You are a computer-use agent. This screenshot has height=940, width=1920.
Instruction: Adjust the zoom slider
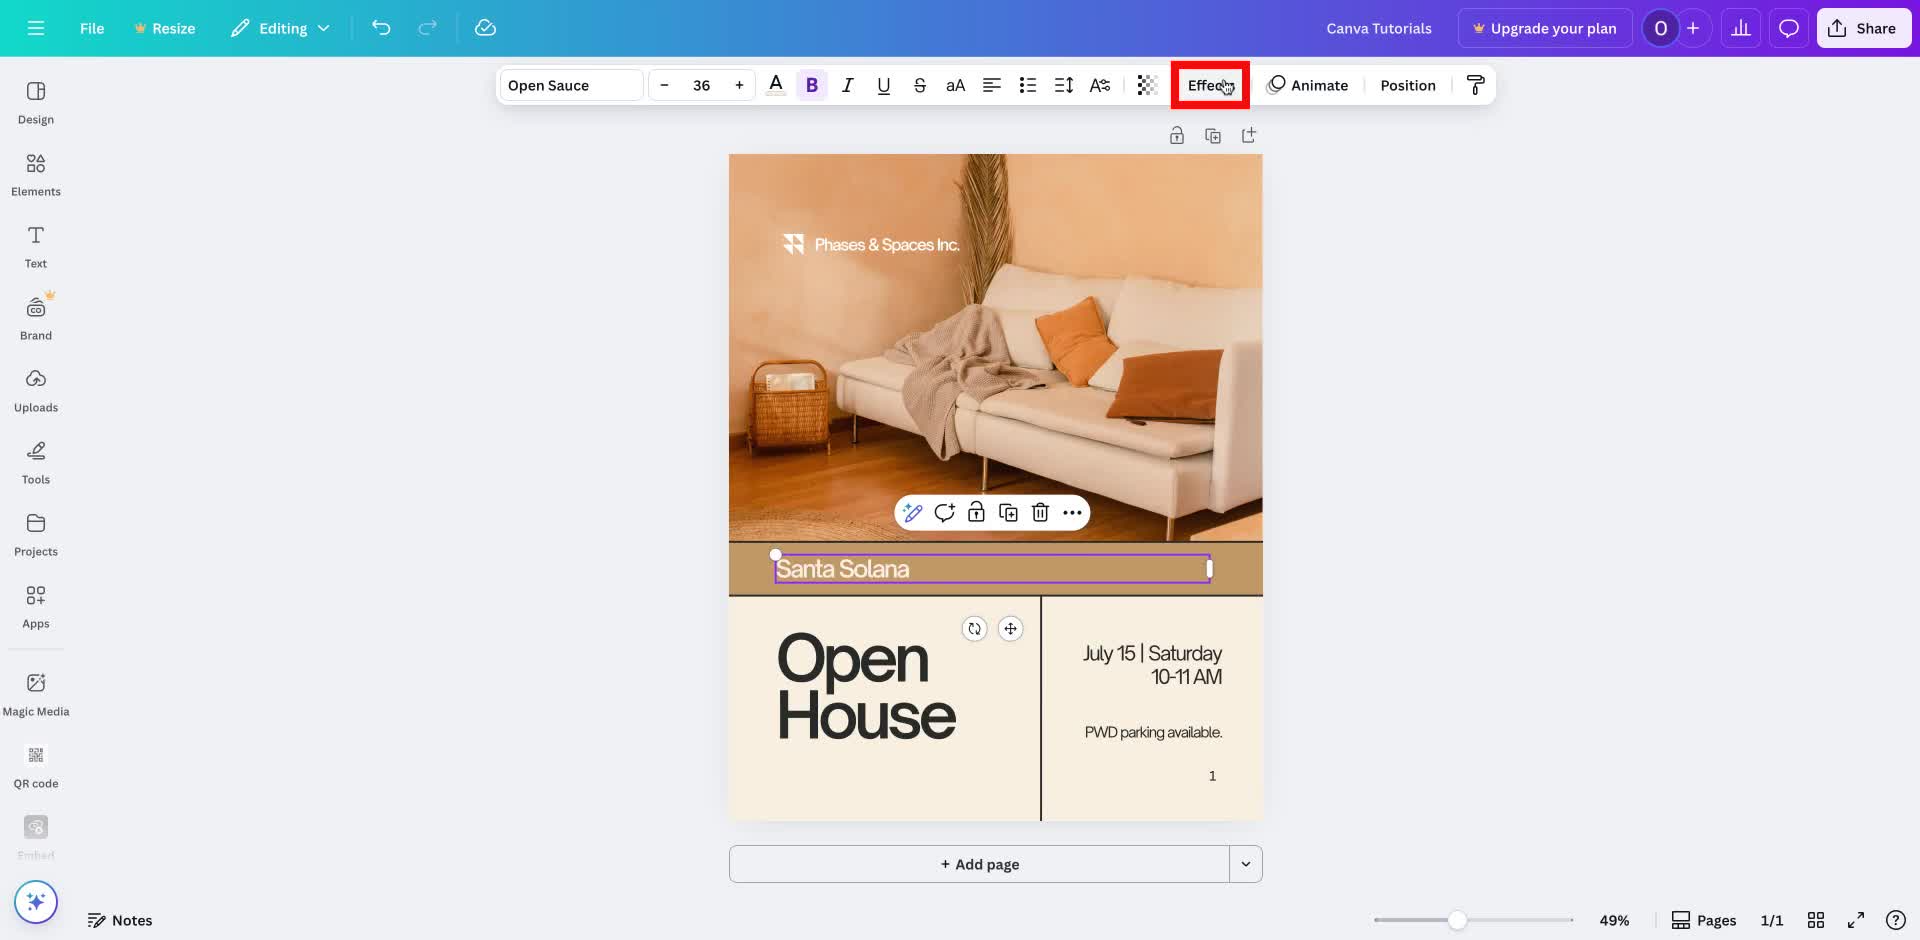tap(1458, 919)
